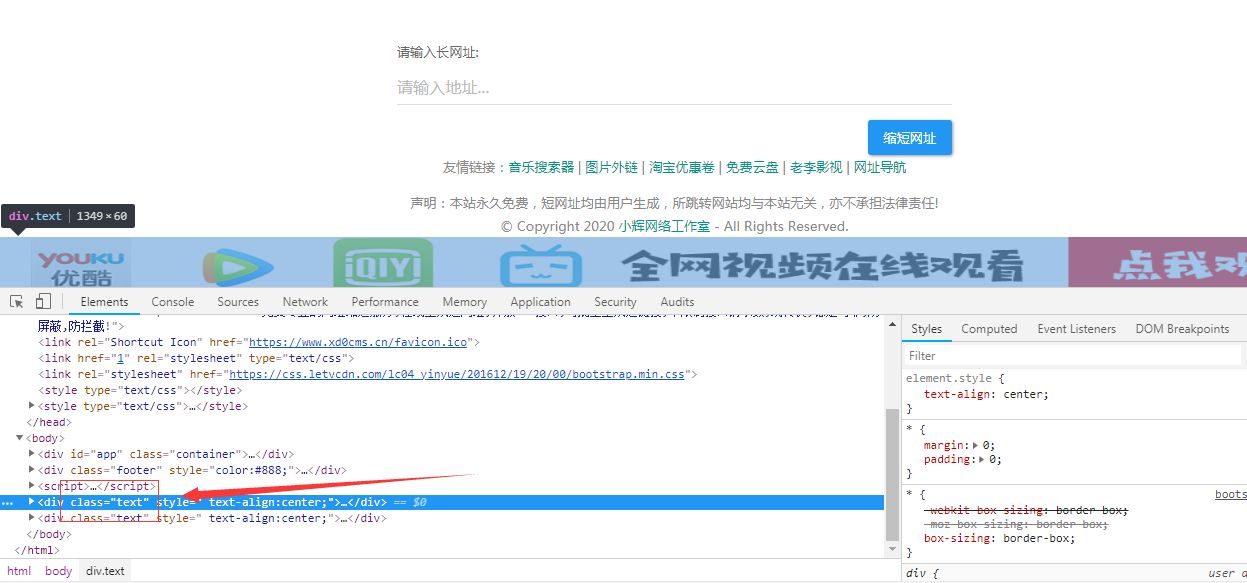The height and width of the screenshot is (583, 1247).
Task: Expand the div id="app" container node
Action: (32, 454)
